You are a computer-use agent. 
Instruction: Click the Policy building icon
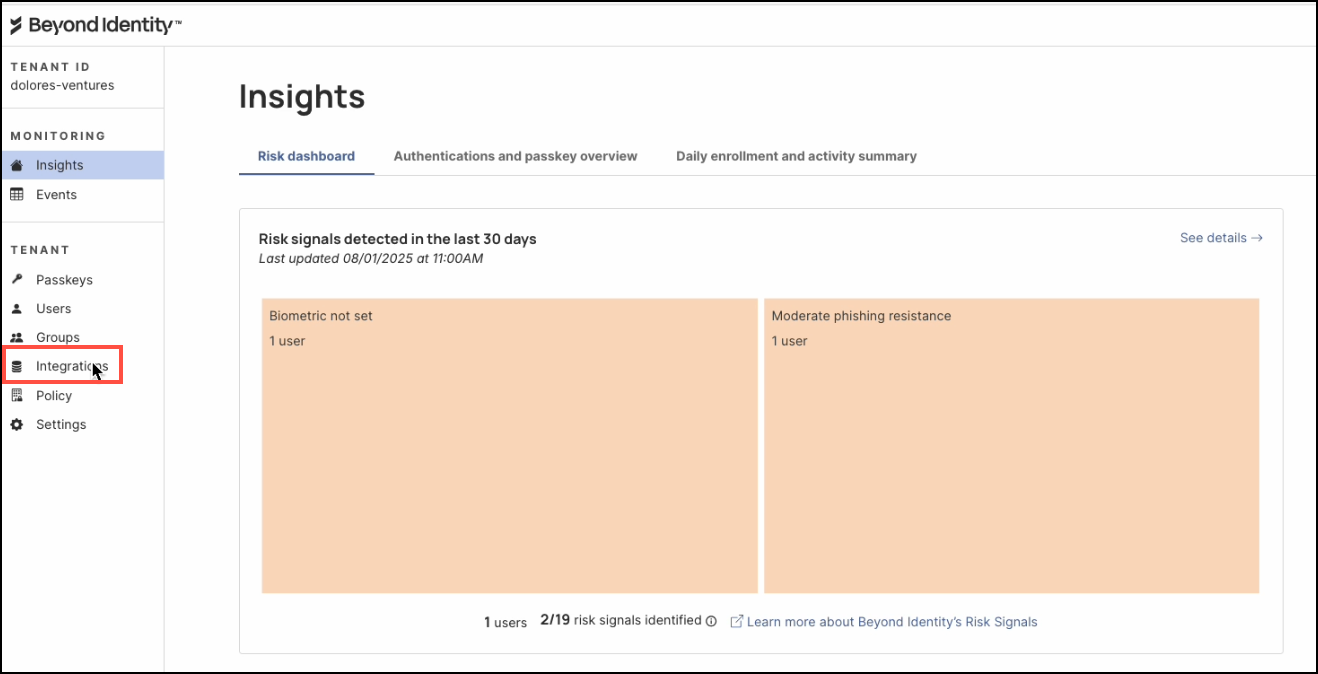[16, 396]
